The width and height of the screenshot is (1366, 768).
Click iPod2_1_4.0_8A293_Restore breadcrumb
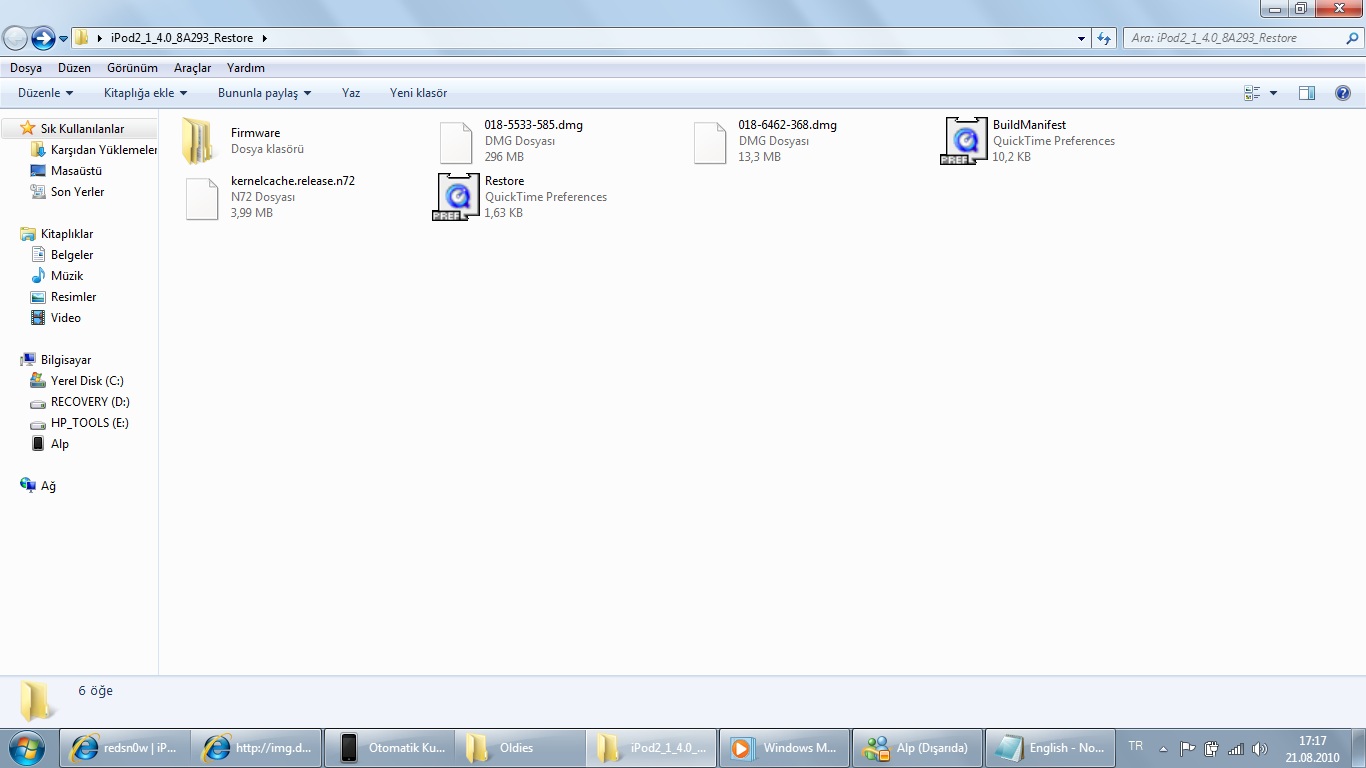pos(182,38)
